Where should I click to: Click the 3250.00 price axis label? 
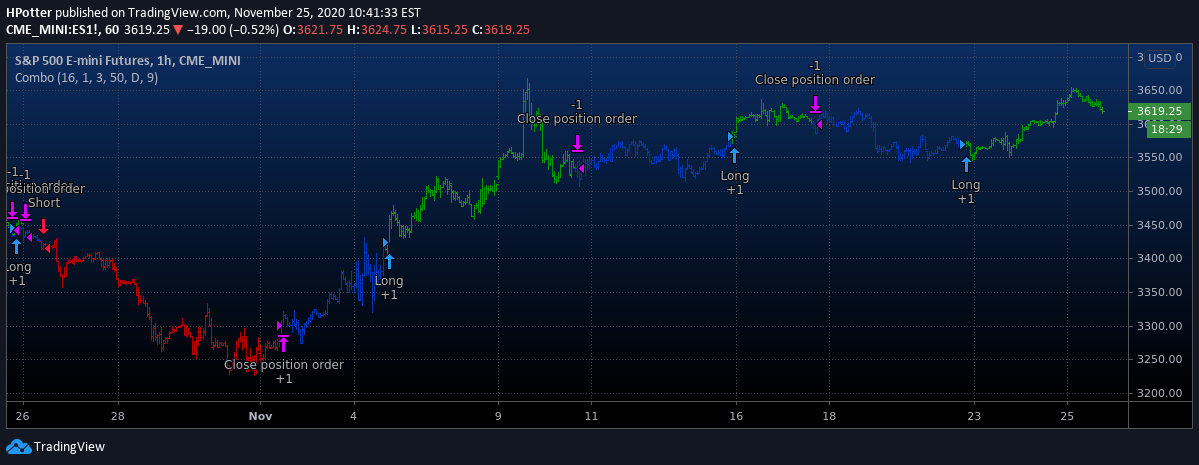tap(1159, 359)
